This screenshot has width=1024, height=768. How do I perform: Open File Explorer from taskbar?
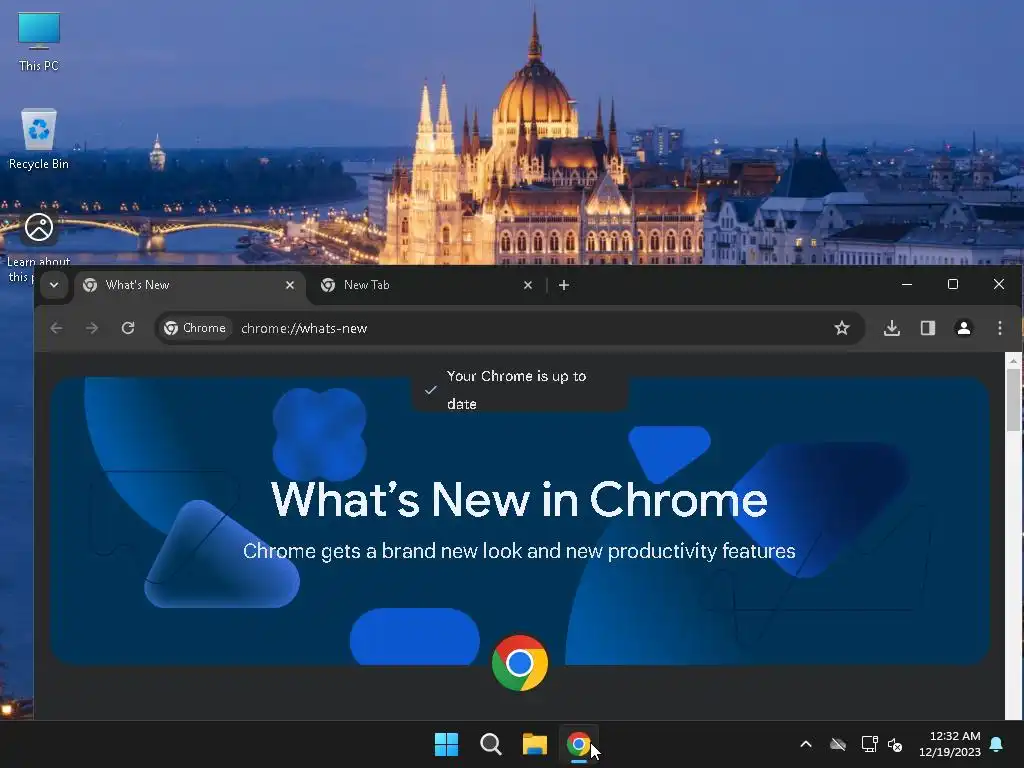535,744
